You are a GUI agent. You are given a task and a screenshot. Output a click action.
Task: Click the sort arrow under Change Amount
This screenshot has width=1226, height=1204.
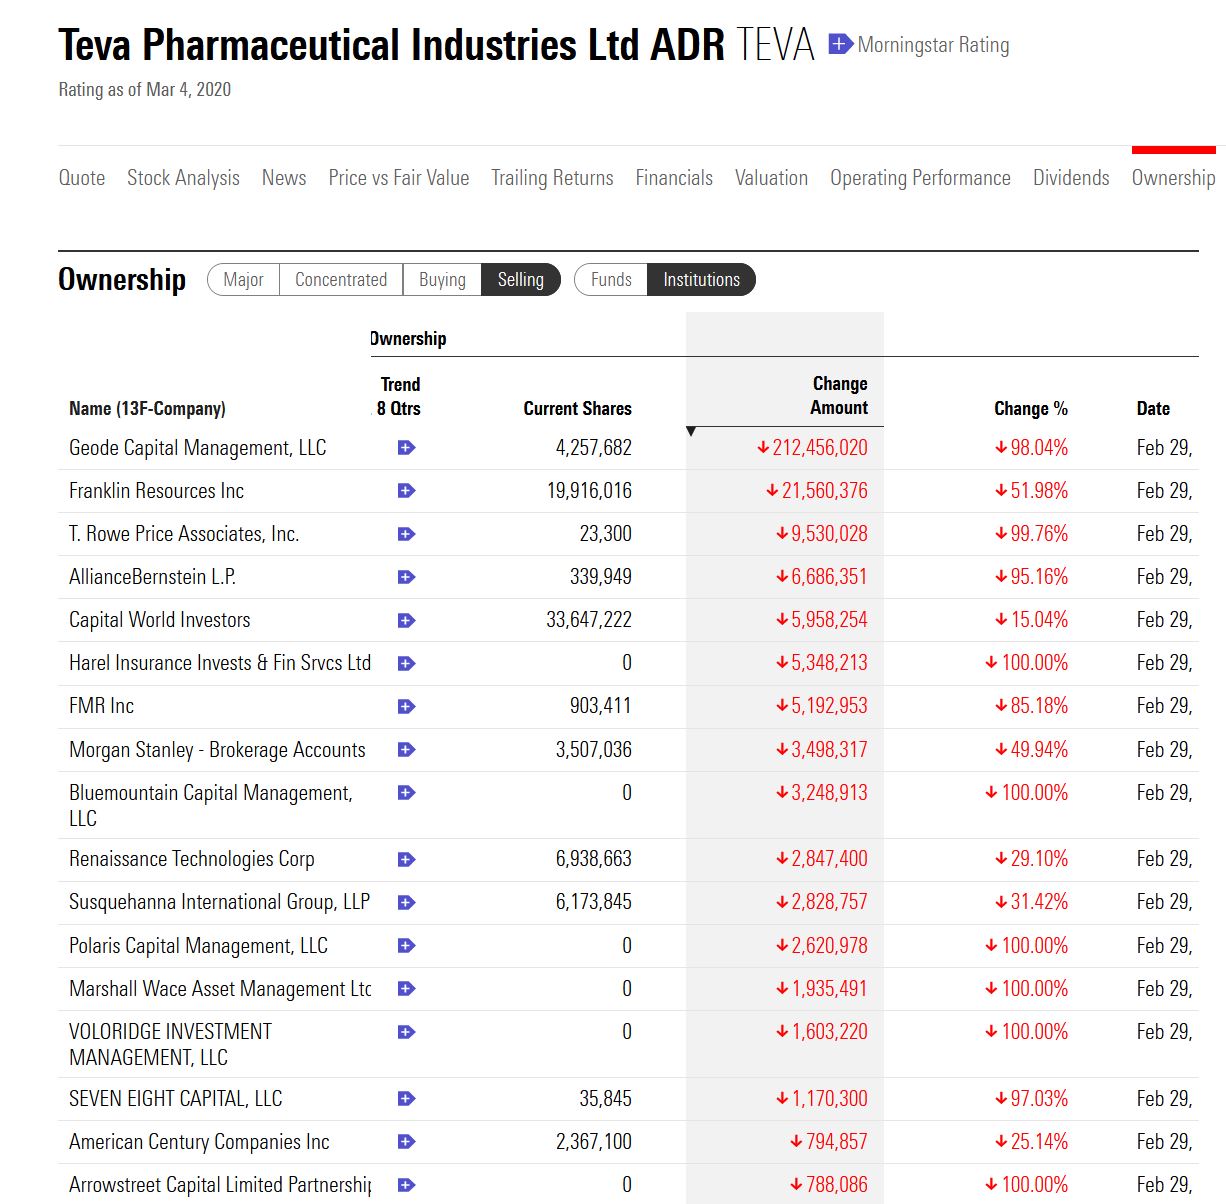pyautogui.click(x=691, y=431)
